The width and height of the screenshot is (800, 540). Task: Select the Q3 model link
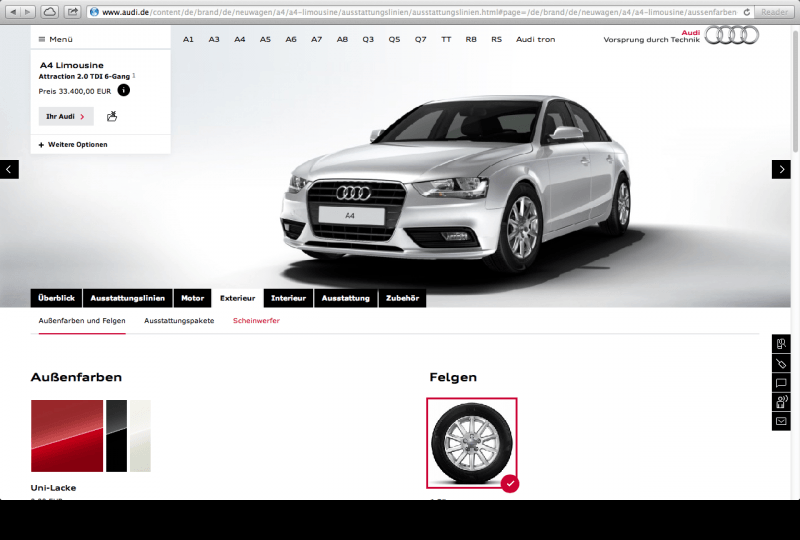(368, 39)
